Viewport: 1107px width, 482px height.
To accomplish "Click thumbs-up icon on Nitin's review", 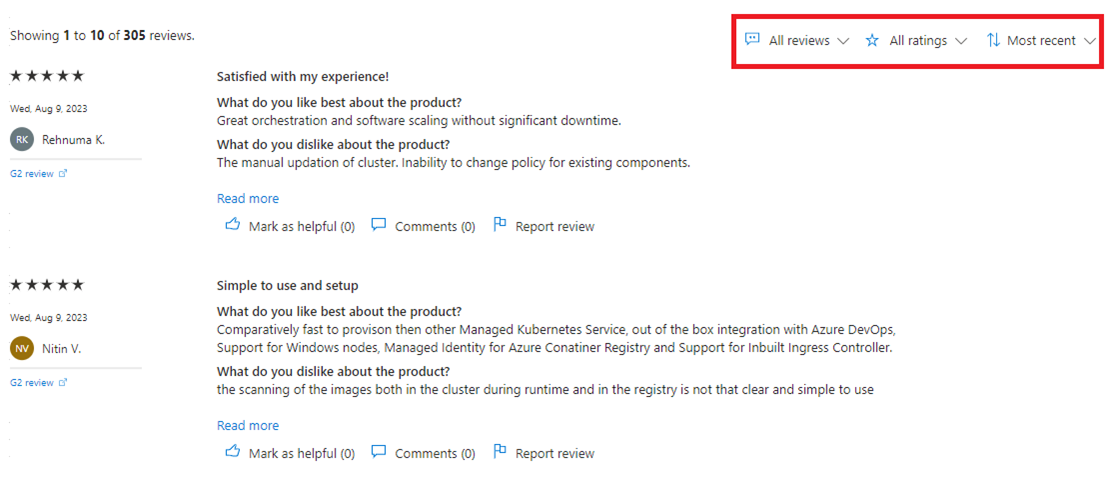I will (233, 452).
